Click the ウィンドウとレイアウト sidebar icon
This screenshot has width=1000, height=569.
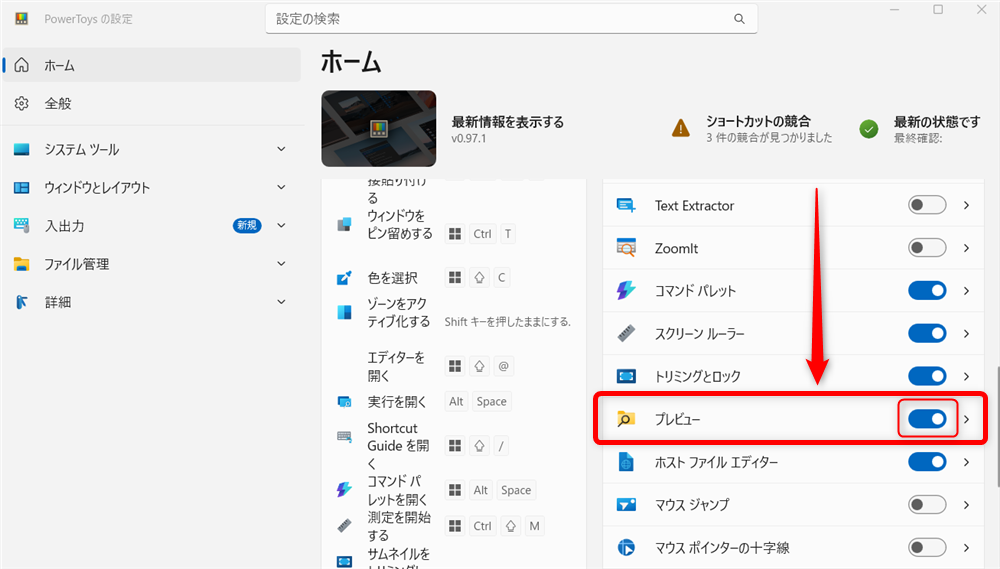pyautogui.click(x=22, y=188)
